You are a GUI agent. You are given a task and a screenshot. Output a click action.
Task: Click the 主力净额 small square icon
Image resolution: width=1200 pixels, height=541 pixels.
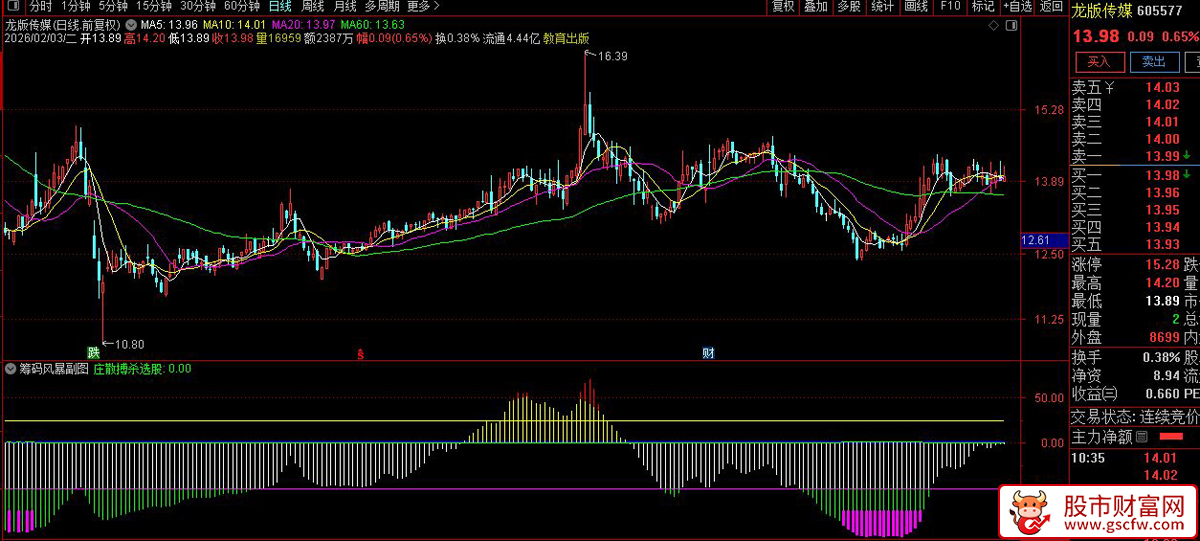1141,437
